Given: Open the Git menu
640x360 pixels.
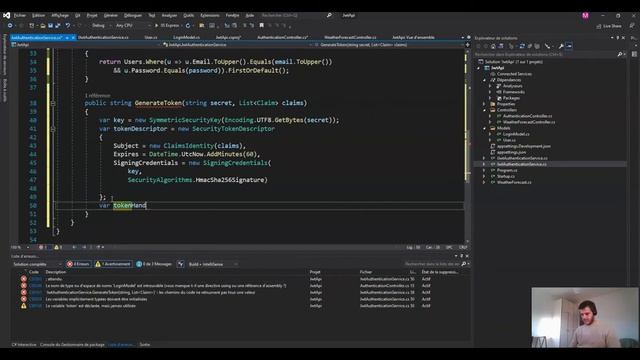Looking at the screenshot, I should pyautogui.click(x=78, y=16).
